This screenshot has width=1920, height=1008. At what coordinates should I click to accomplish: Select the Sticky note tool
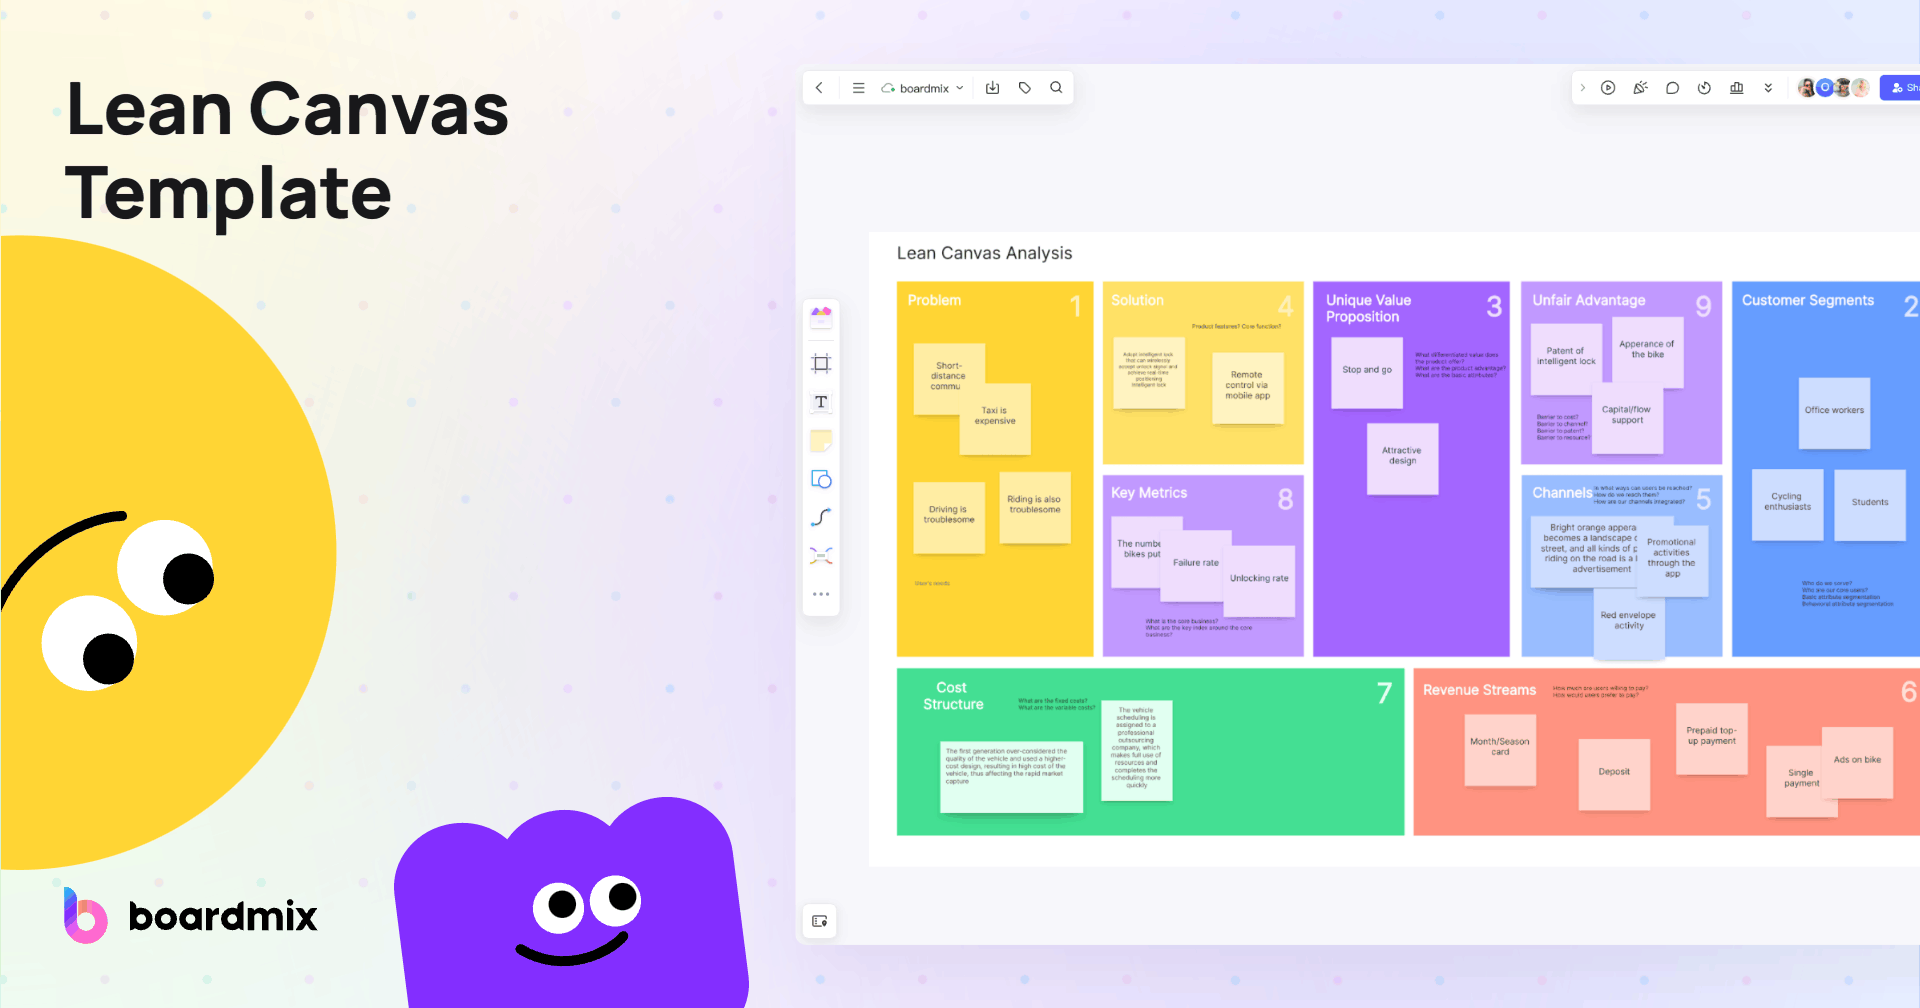[821, 441]
